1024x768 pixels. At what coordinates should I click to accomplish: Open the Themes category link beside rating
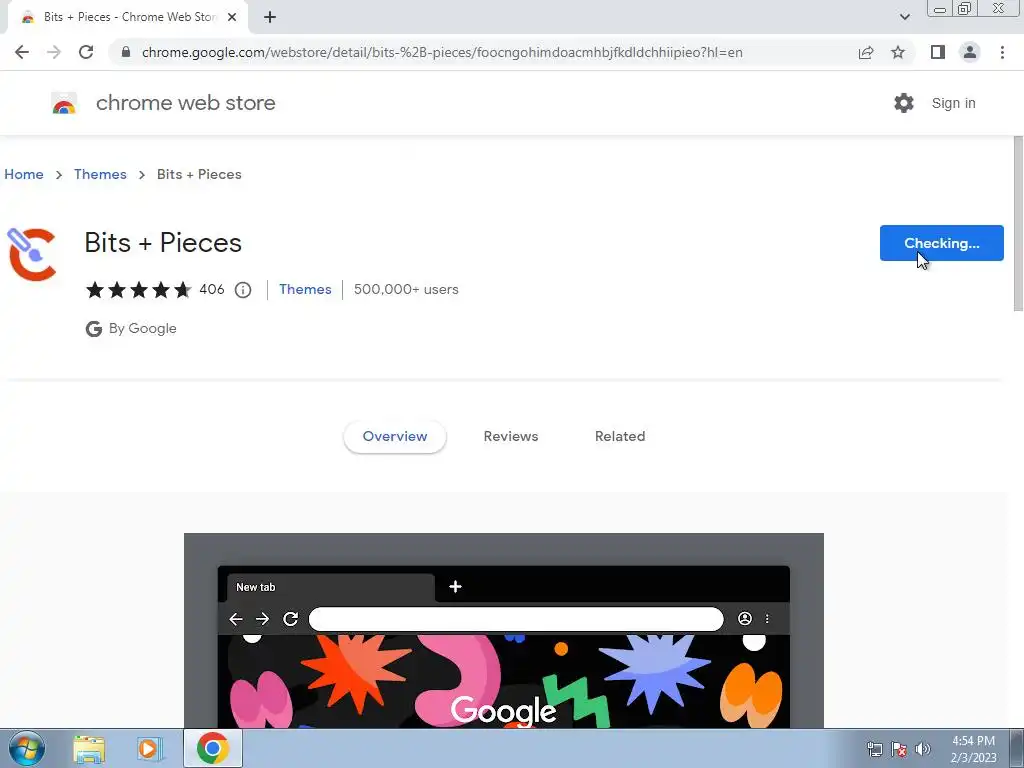pos(305,289)
